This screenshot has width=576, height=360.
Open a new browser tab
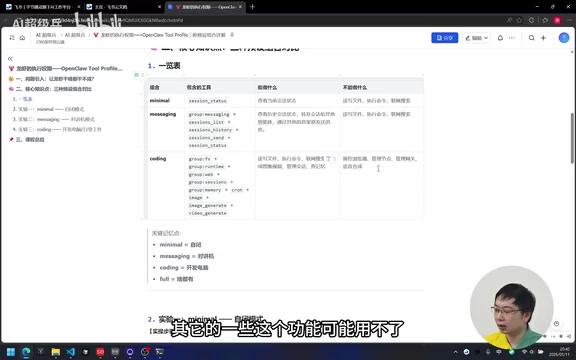point(252,7)
